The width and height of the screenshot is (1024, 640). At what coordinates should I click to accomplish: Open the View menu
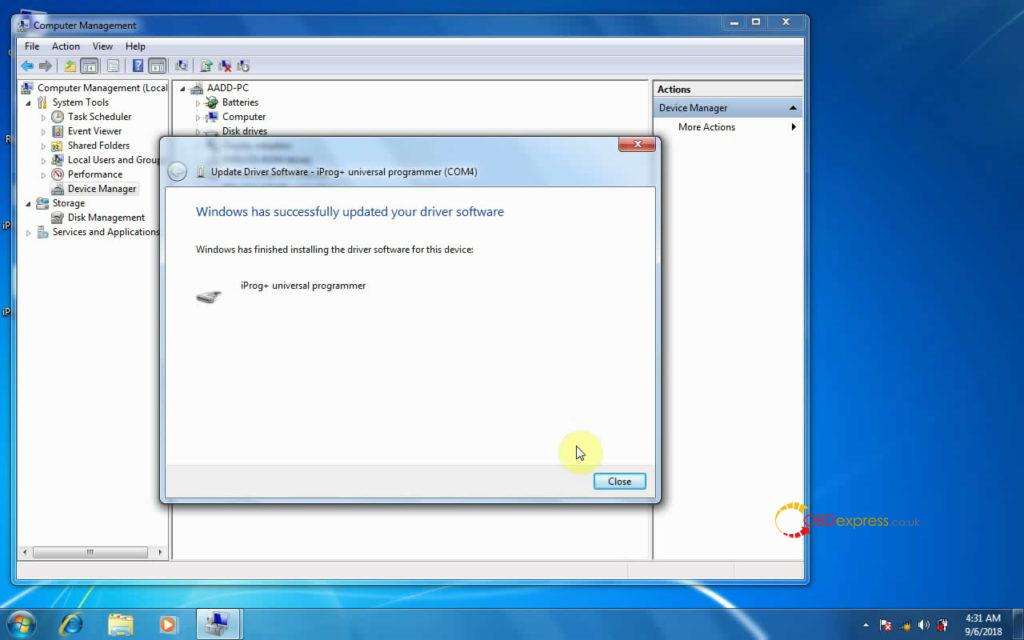pos(102,46)
